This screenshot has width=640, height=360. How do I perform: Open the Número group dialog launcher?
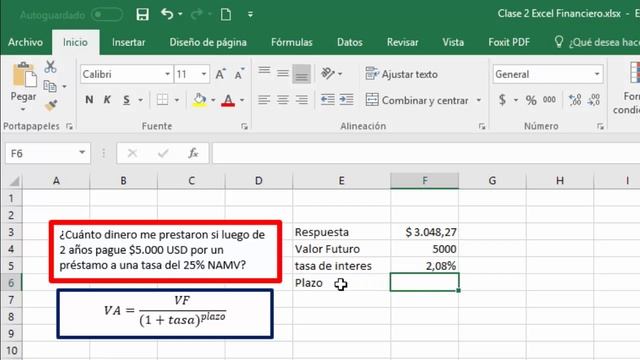[x=600, y=127]
